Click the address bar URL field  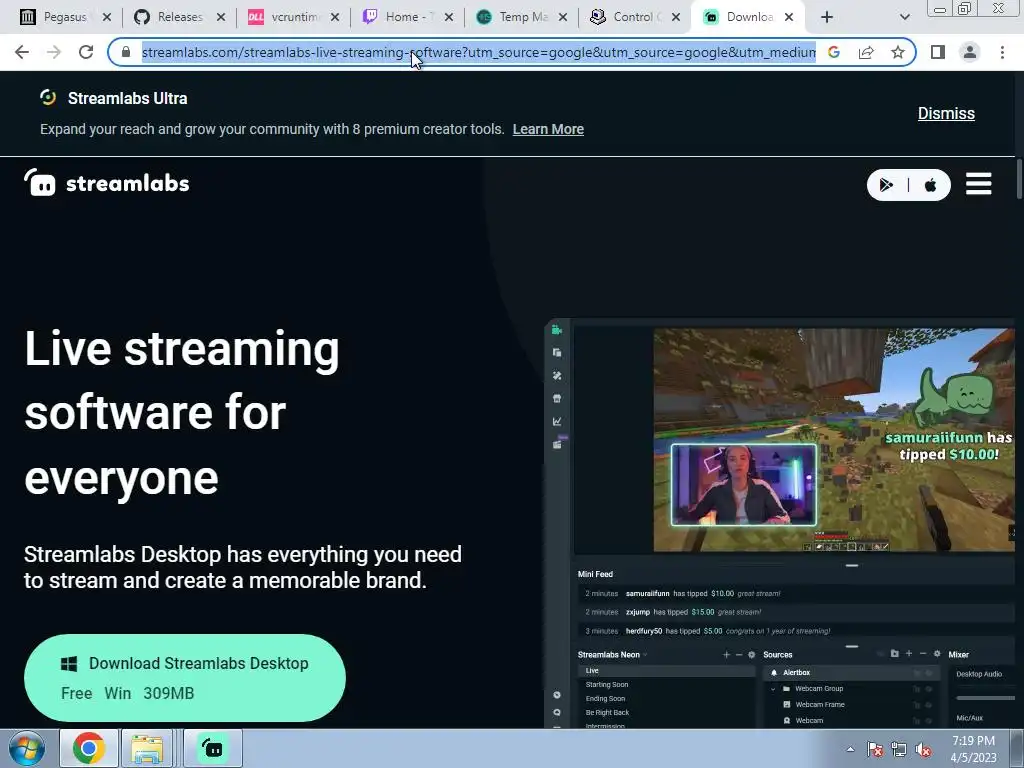[478, 52]
